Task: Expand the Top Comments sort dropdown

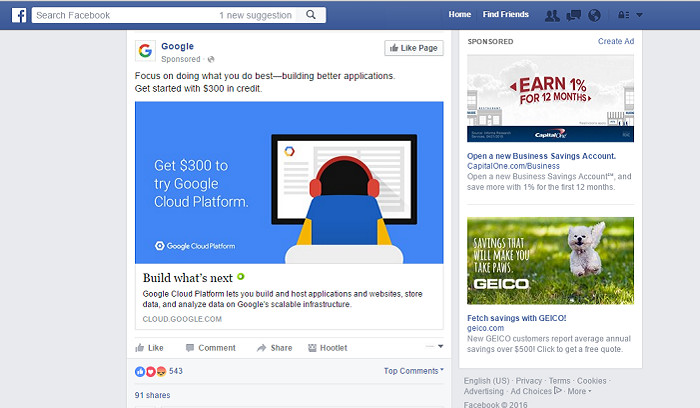Action: (414, 371)
